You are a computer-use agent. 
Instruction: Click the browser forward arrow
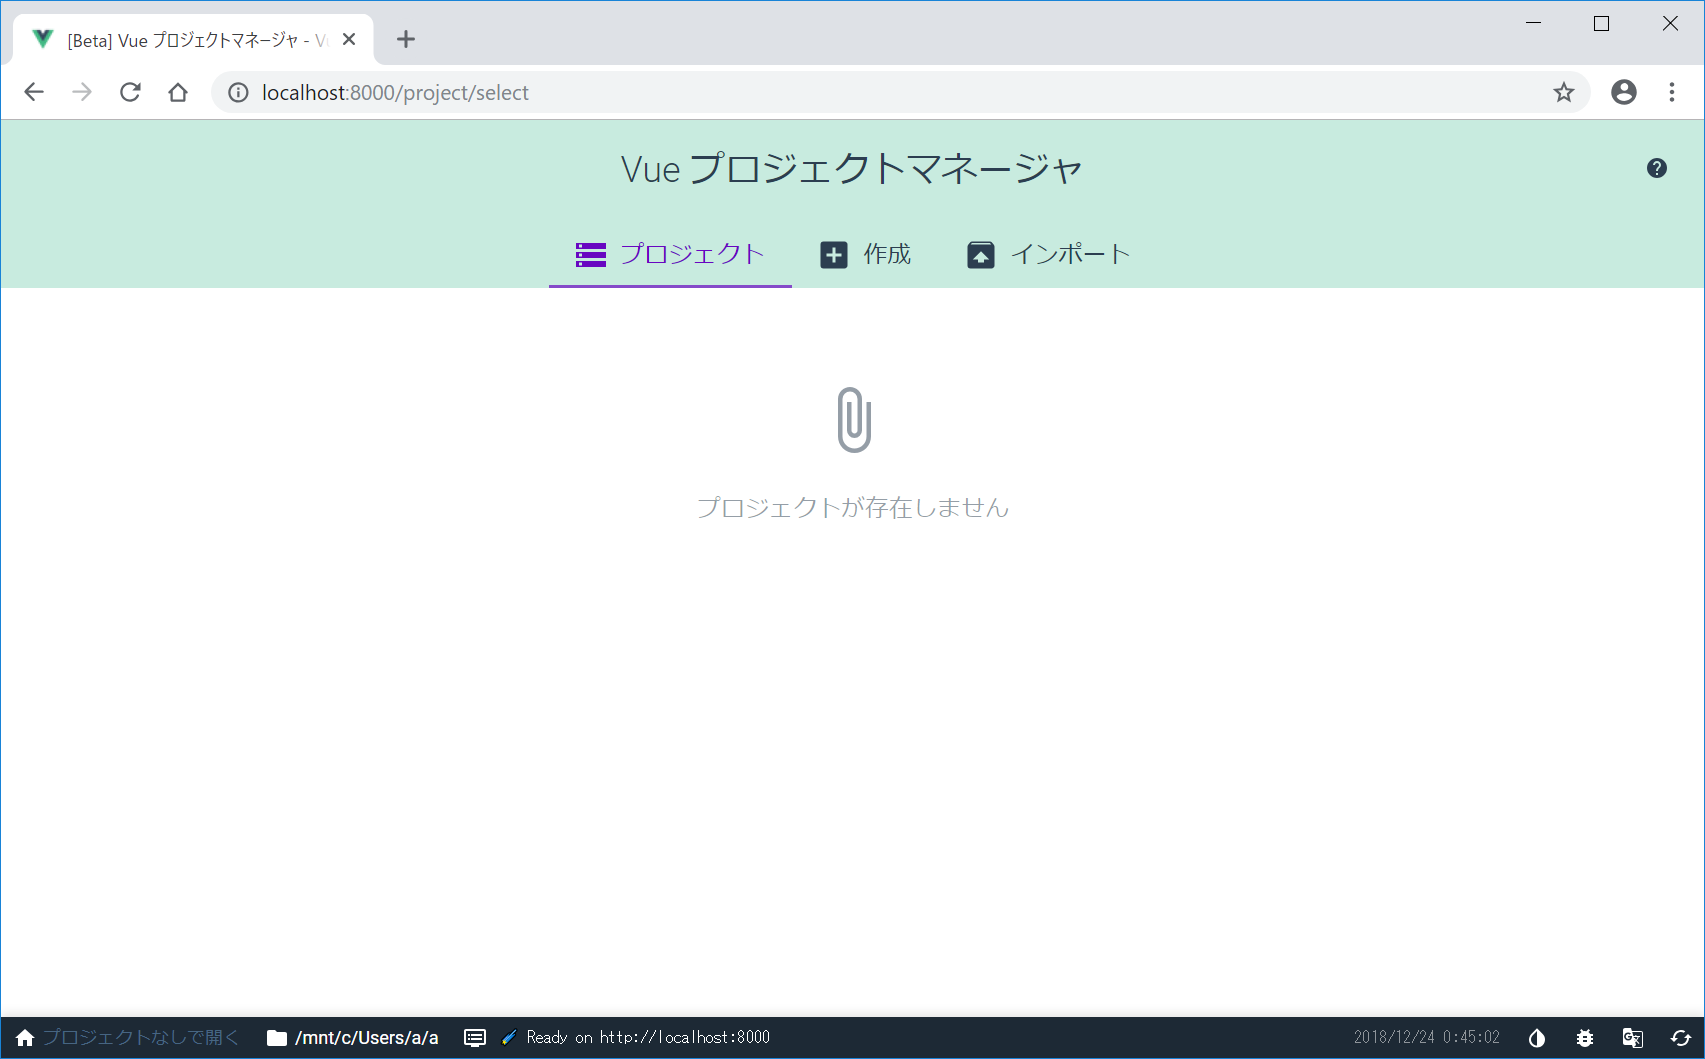[x=82, y=92]
